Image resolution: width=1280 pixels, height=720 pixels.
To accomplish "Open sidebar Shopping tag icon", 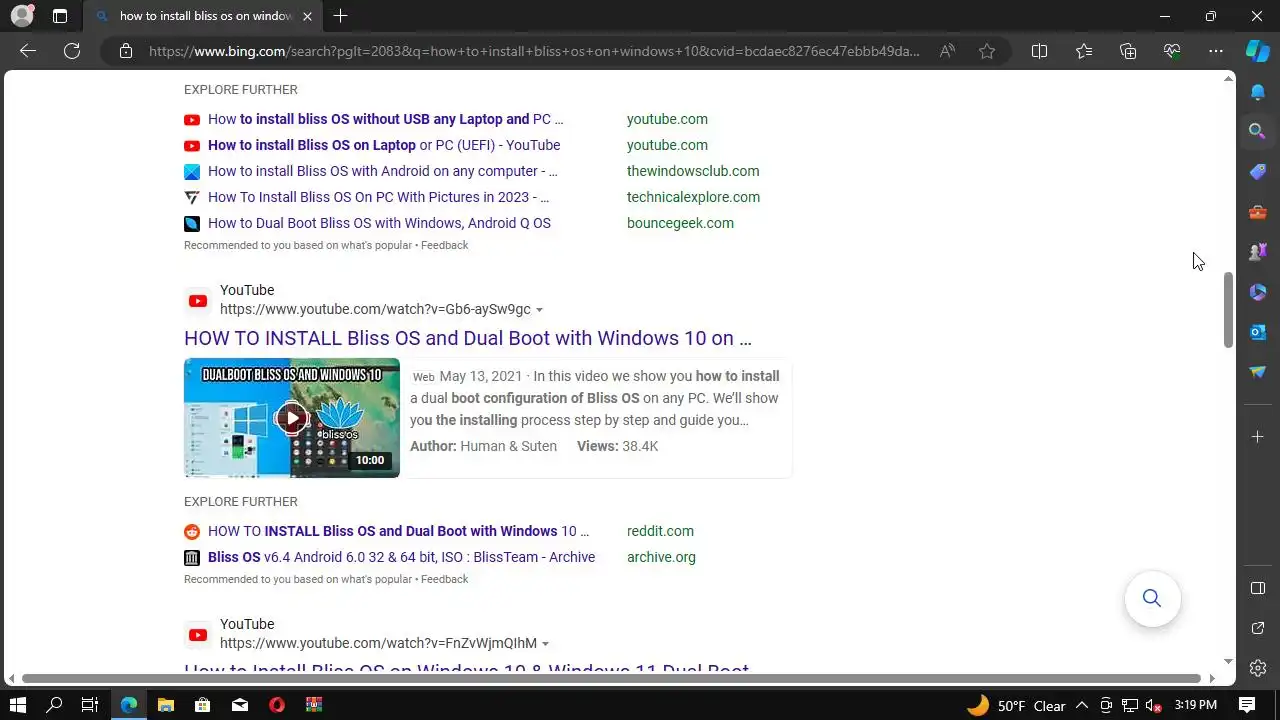I will click(x=1258, y=172).
